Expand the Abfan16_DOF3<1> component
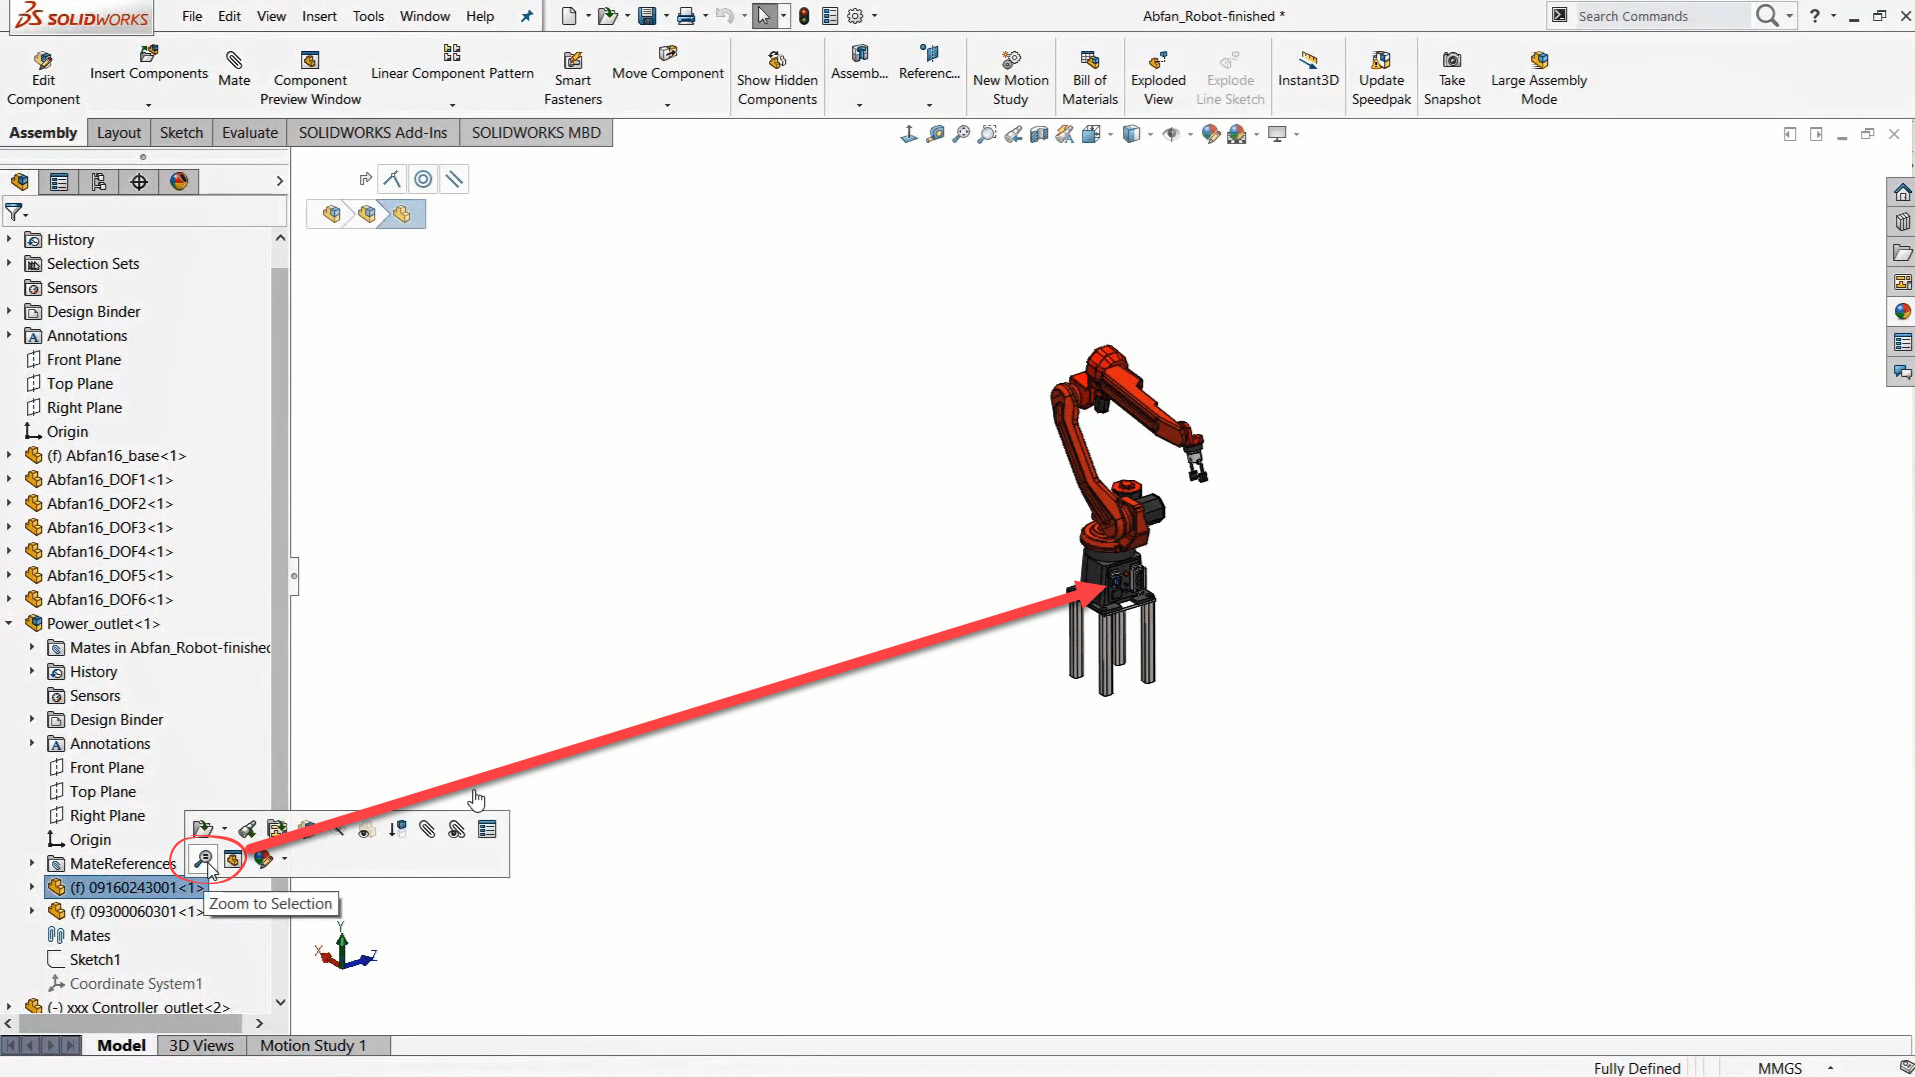1915x1077 pixels. (9, 527)
